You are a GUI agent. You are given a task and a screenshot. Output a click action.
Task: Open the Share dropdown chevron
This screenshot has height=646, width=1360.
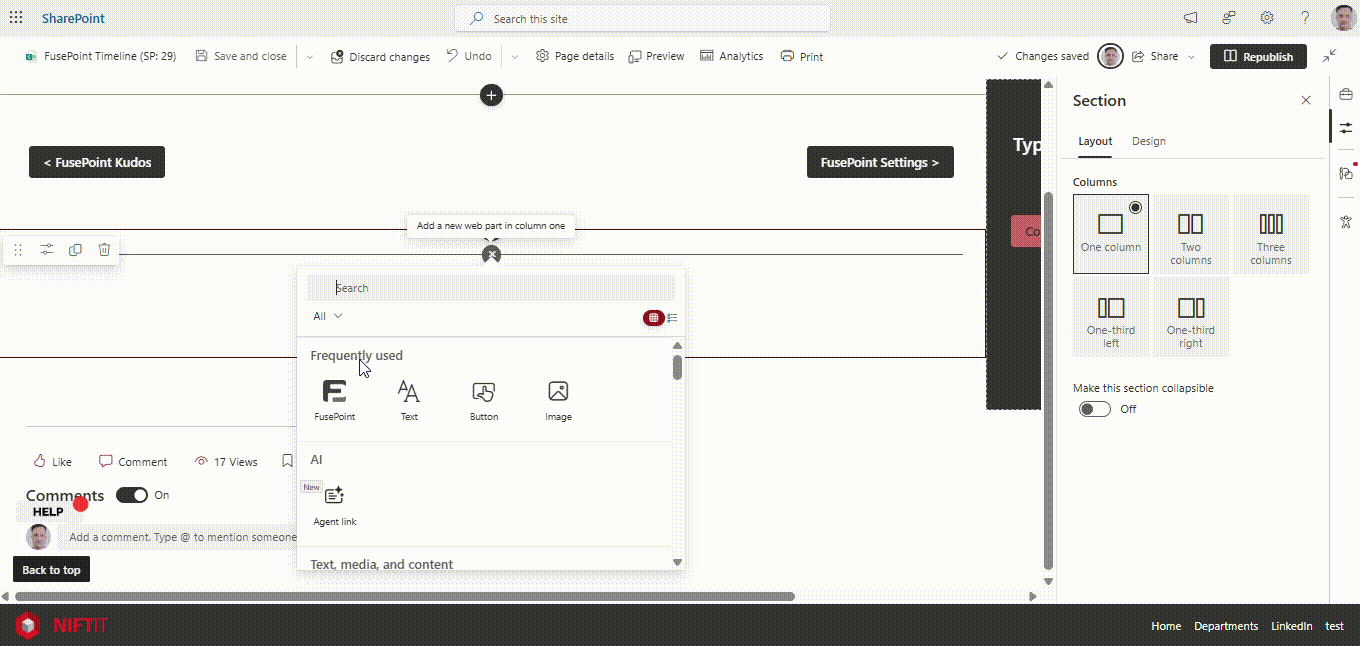coord(1191,57)
